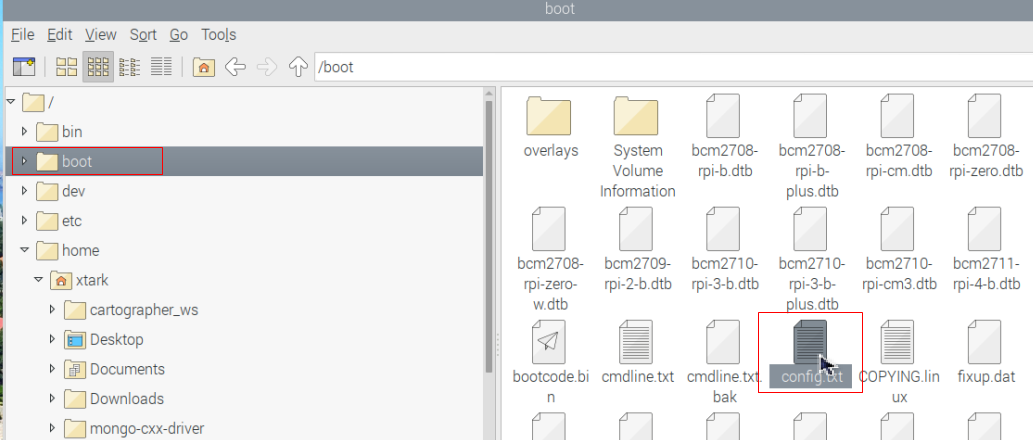
Task: Switch to compact view mode
Action: point(130,67)
